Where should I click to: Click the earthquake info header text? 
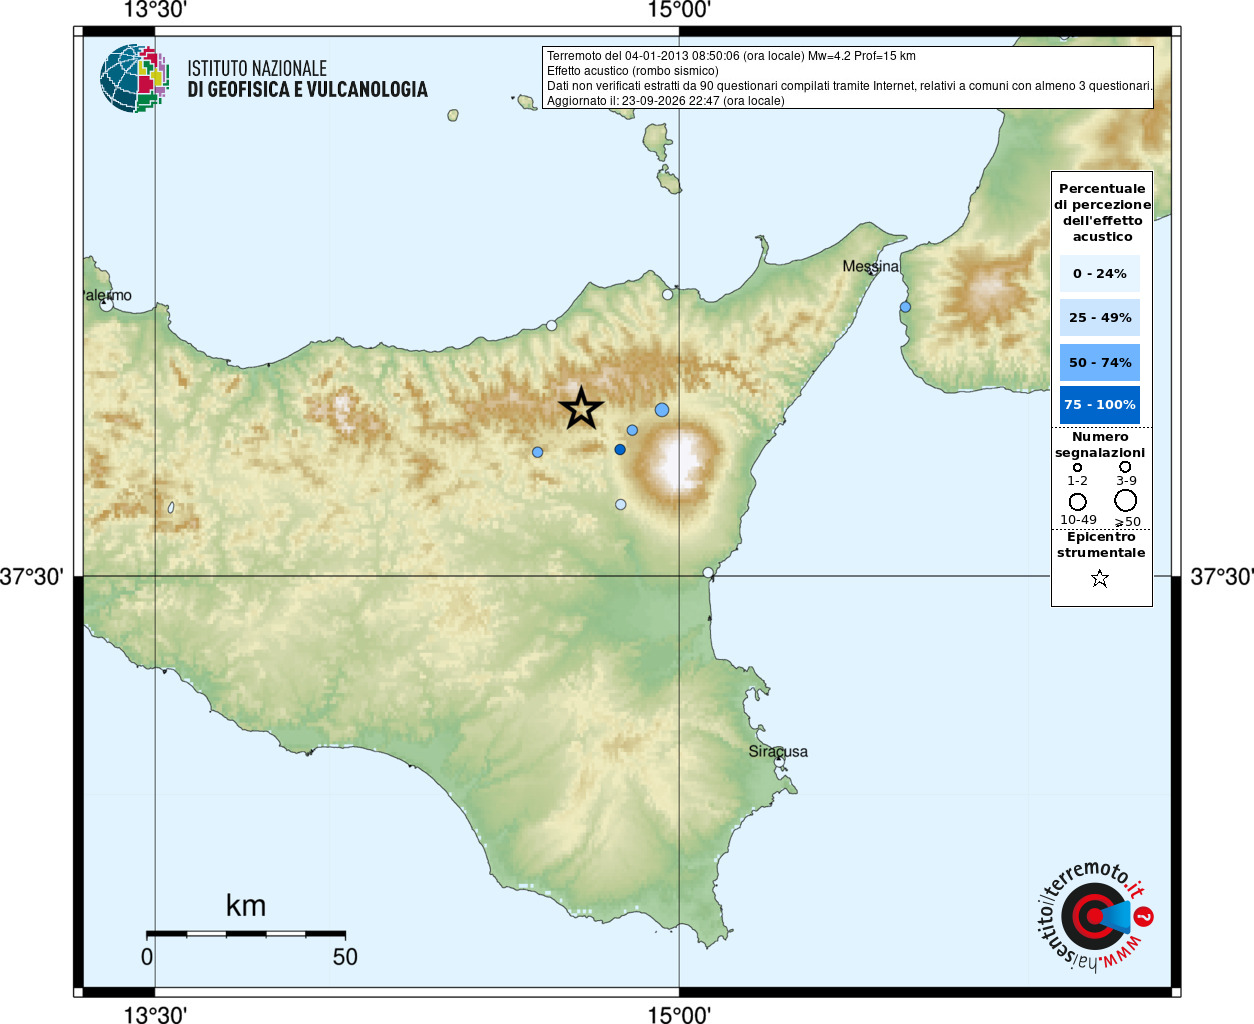click(x=848, y=78)
